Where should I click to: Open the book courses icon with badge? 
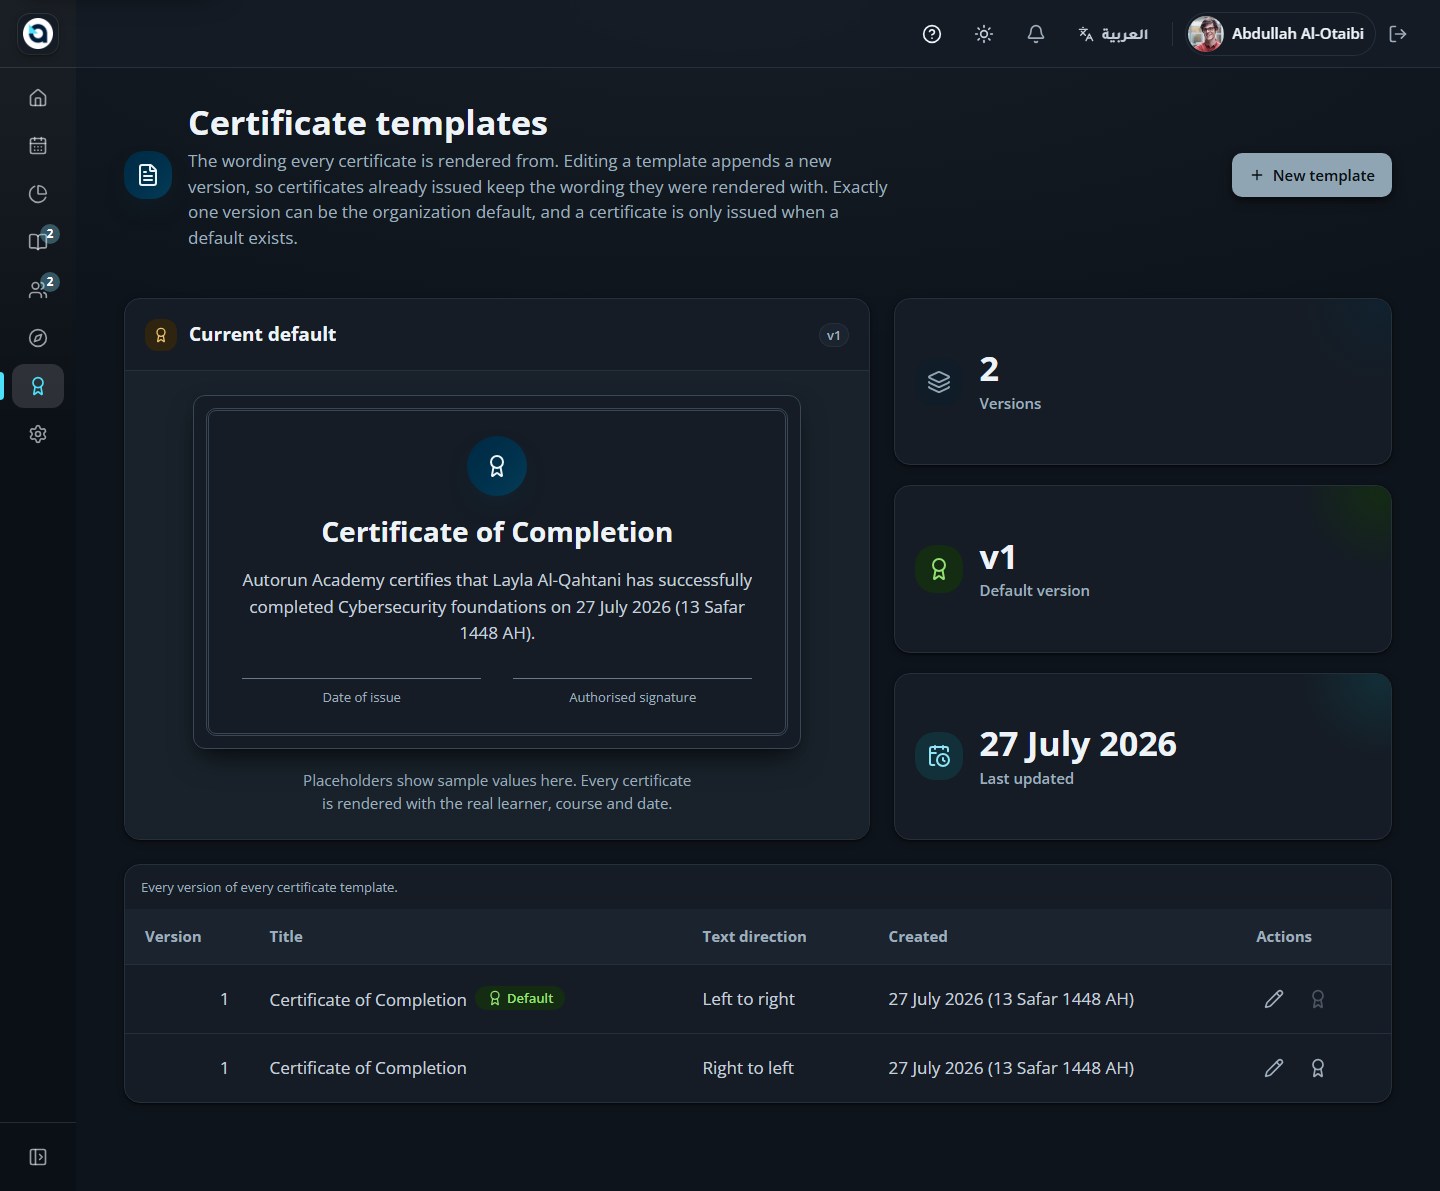tap(38, 241)
